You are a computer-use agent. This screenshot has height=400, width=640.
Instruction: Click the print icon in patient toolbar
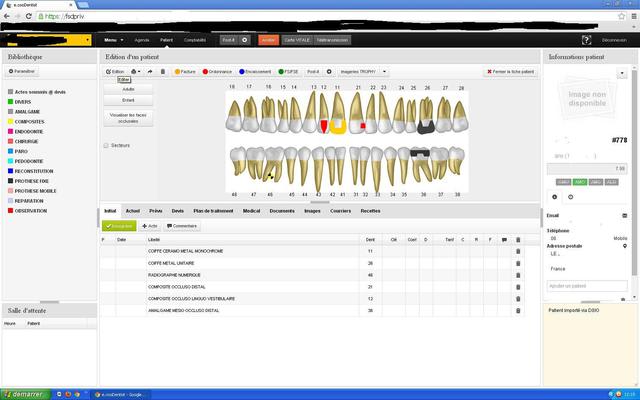[135, 72]
